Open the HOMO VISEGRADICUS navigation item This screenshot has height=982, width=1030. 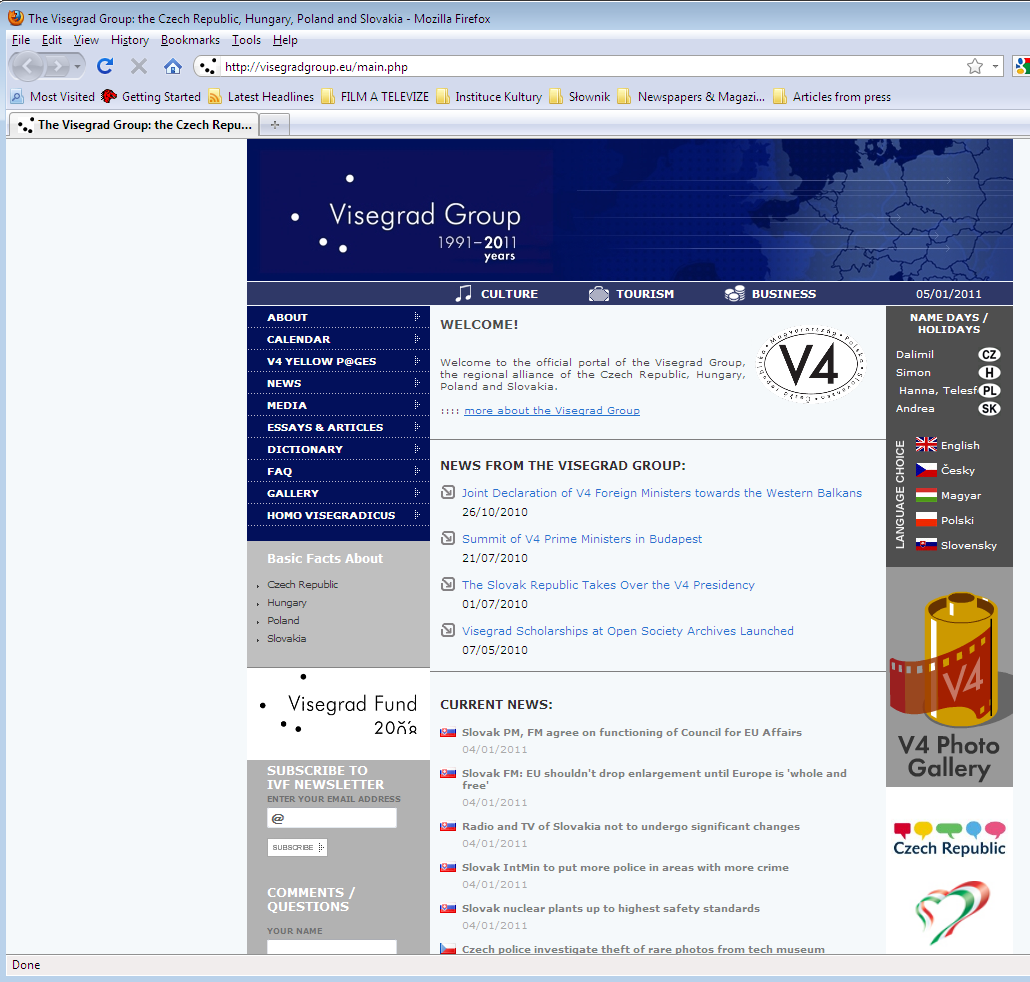pyautogui.click(x=338, y=515)
